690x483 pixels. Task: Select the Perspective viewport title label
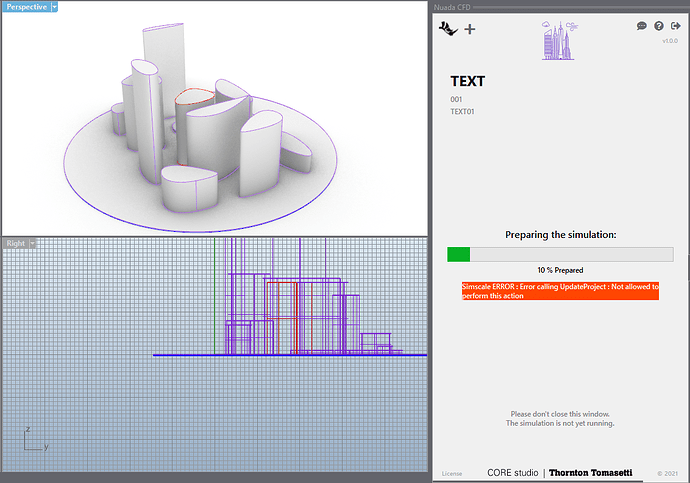(x=26, y=7)
